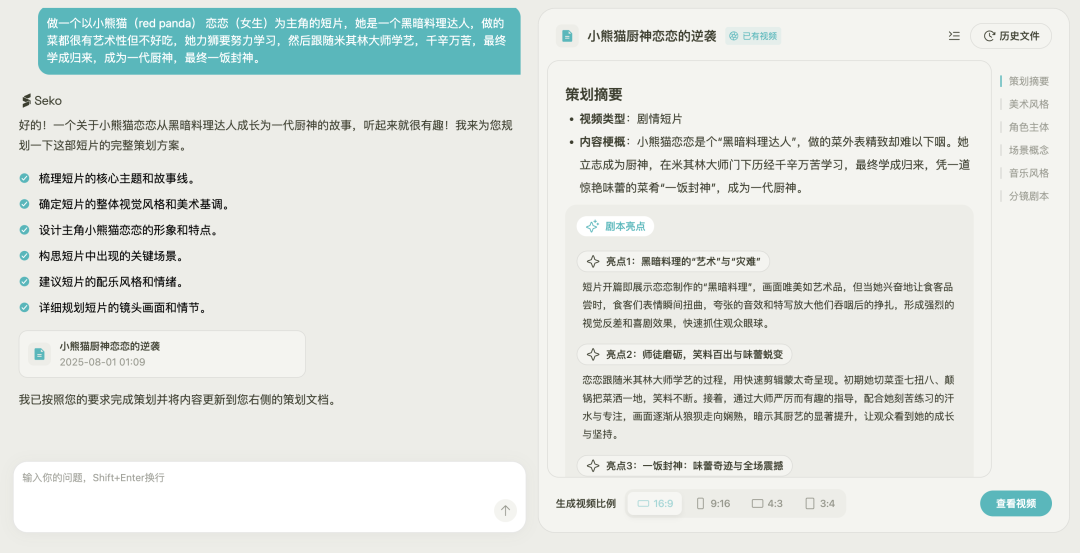Viewport: 1080px width, 553px height.
Task: Collapse the outline with the list toggle icon
Action: 954,36
